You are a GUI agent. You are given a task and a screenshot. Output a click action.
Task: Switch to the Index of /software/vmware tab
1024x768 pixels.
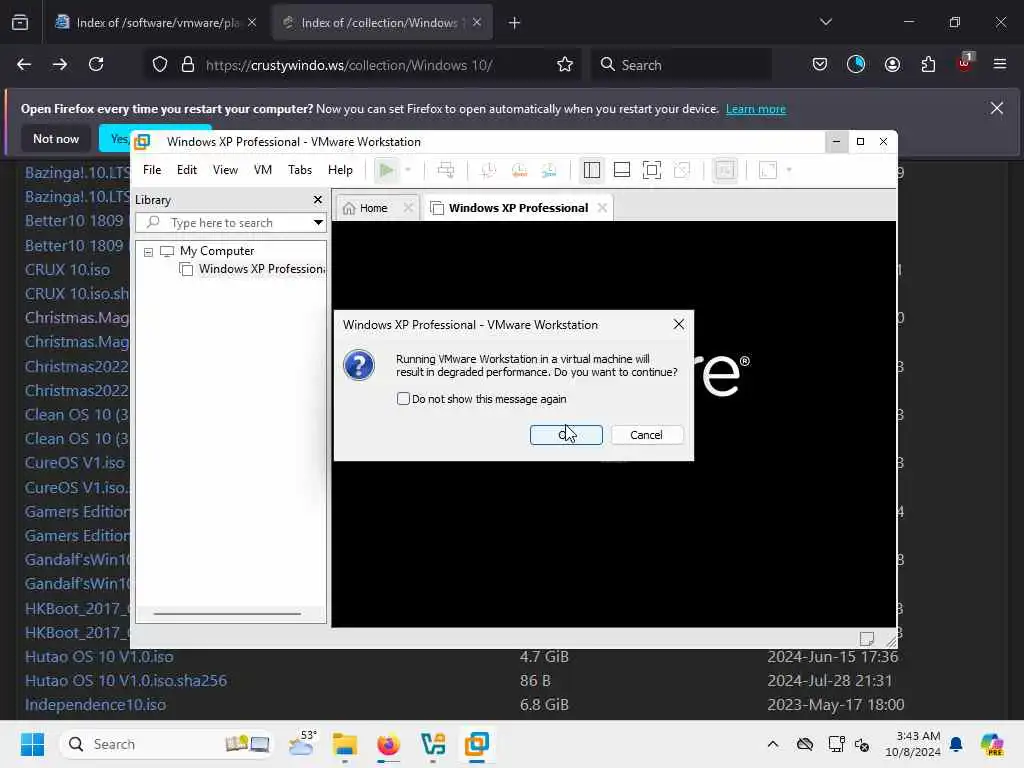pyautogui.click(x=155, y=23)
